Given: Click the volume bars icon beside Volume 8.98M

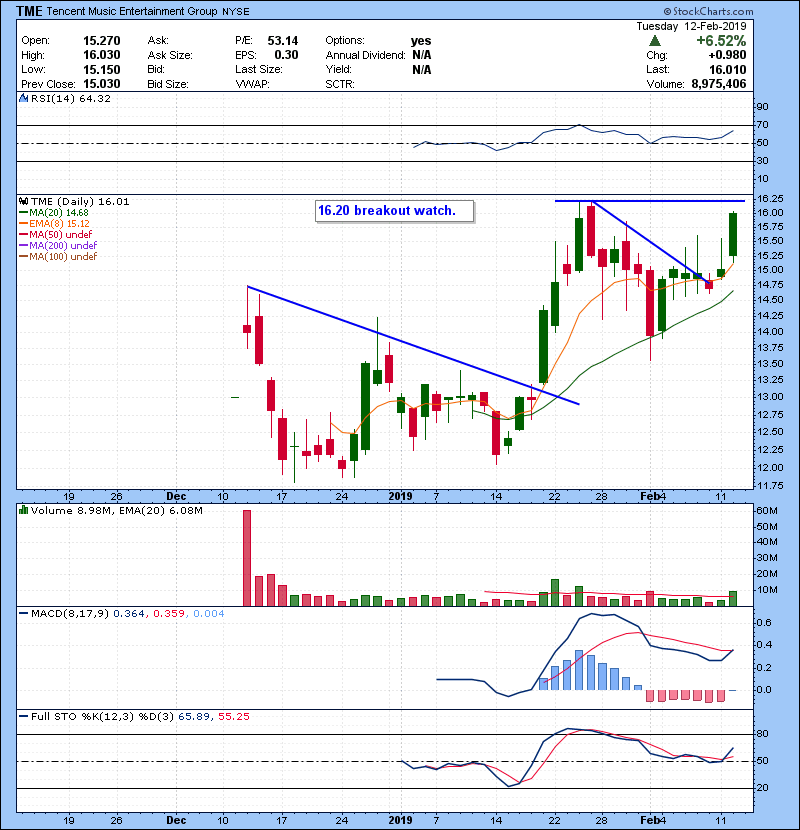Looking at the screenshot, I should [23, 510].
